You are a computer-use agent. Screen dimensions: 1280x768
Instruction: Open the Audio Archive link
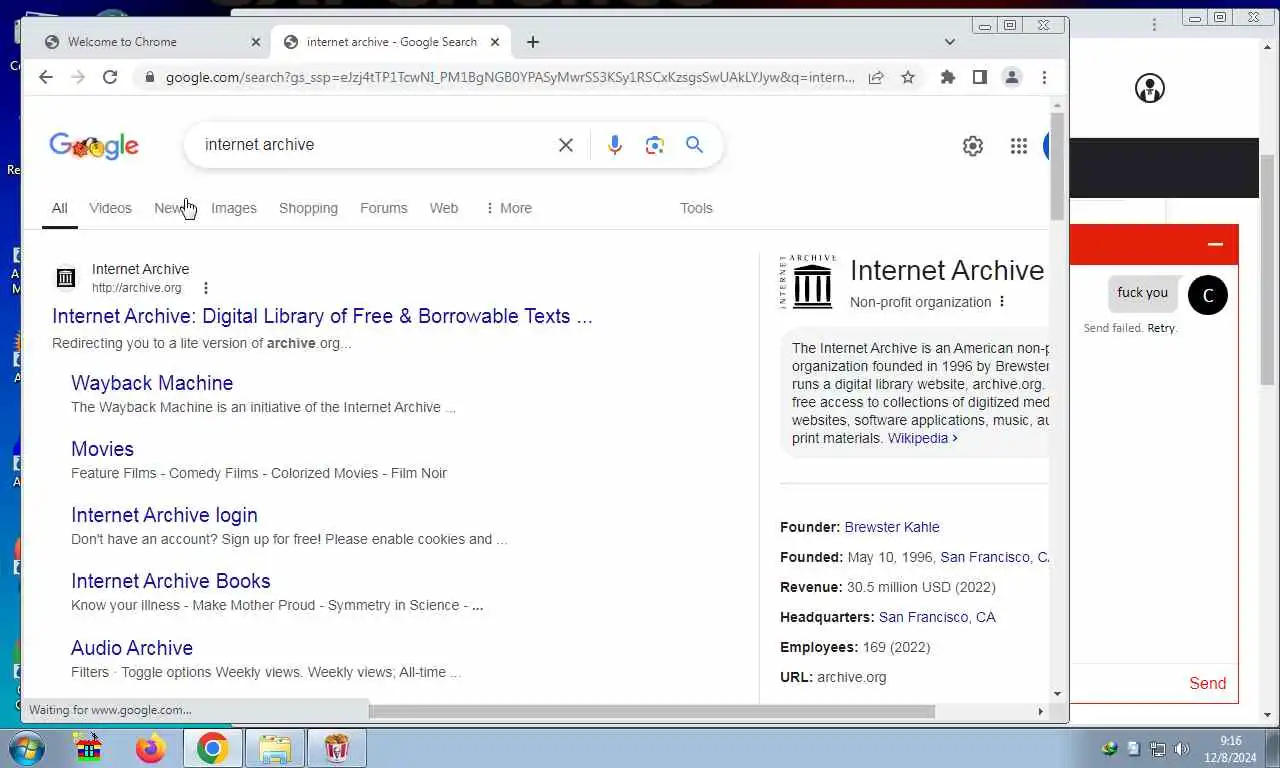click(132, 648)
